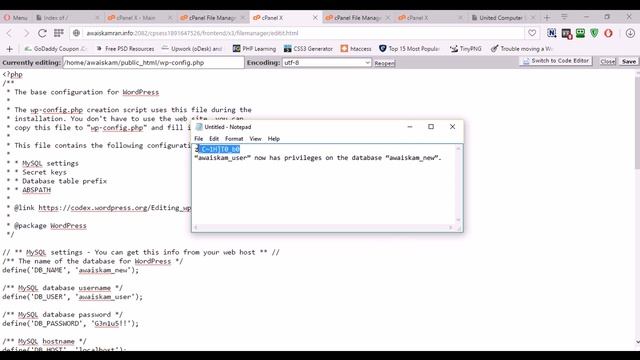The image size is (640, 360).
Task: Switch to Code Editor
Action: click(556, 61)
